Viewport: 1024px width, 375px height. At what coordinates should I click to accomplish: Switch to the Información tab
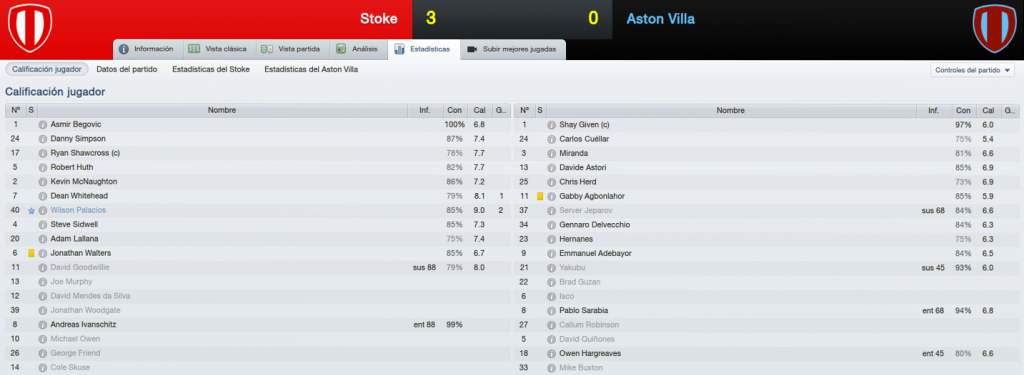146,49
